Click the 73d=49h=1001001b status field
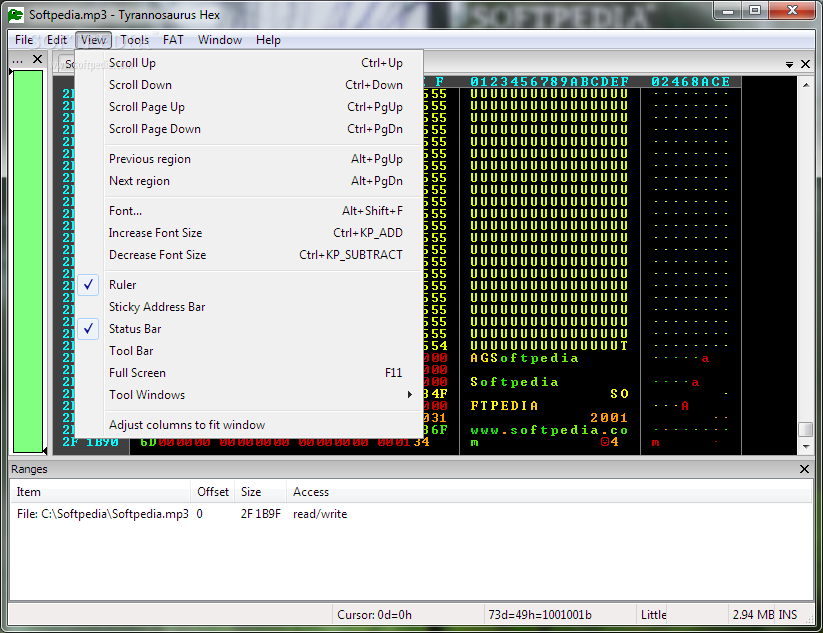This screenshot has height=633, width=823. (560, 615)
